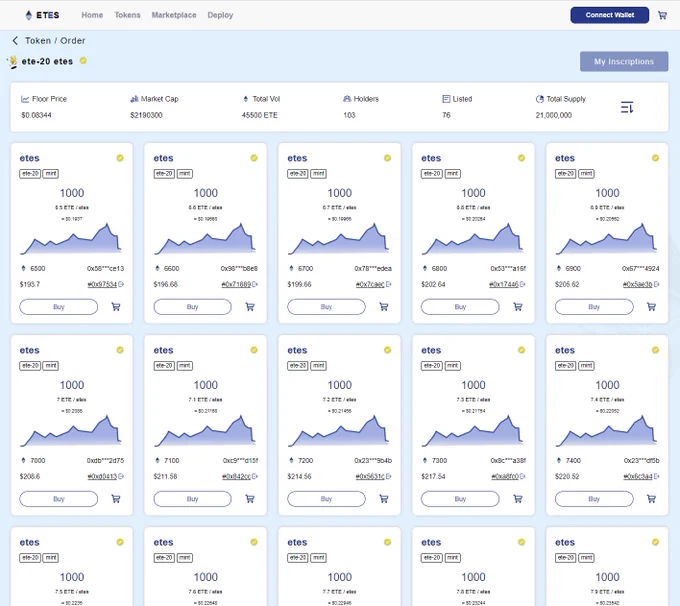Screen dimensions: 680x606
Task: Click the verified badge on the $214.56 card
Action: point(388,350)
